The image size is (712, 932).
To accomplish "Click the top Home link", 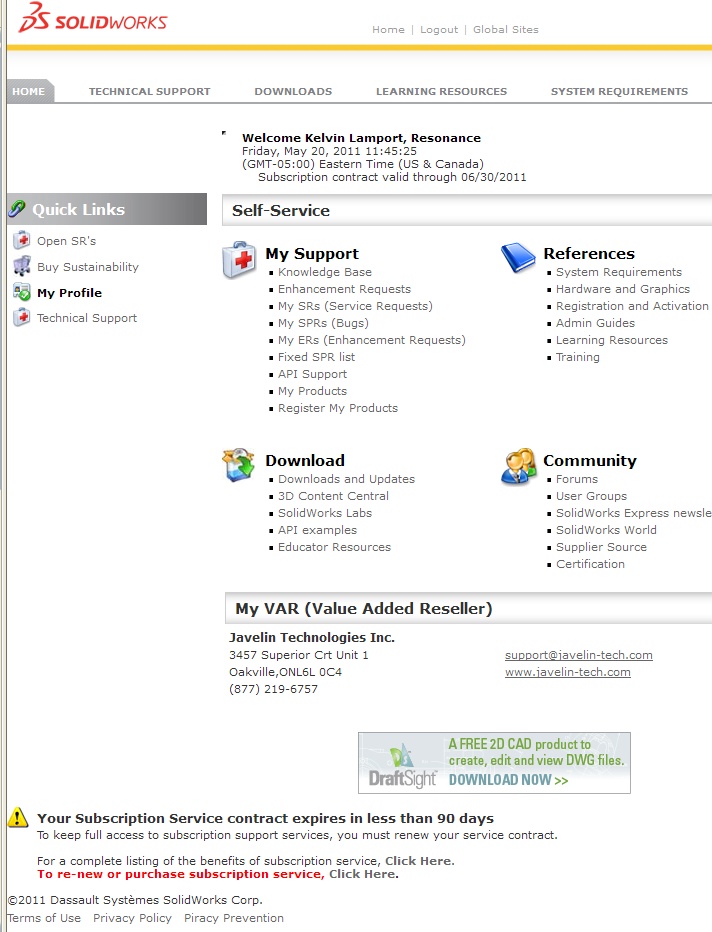I will [388, 30].
